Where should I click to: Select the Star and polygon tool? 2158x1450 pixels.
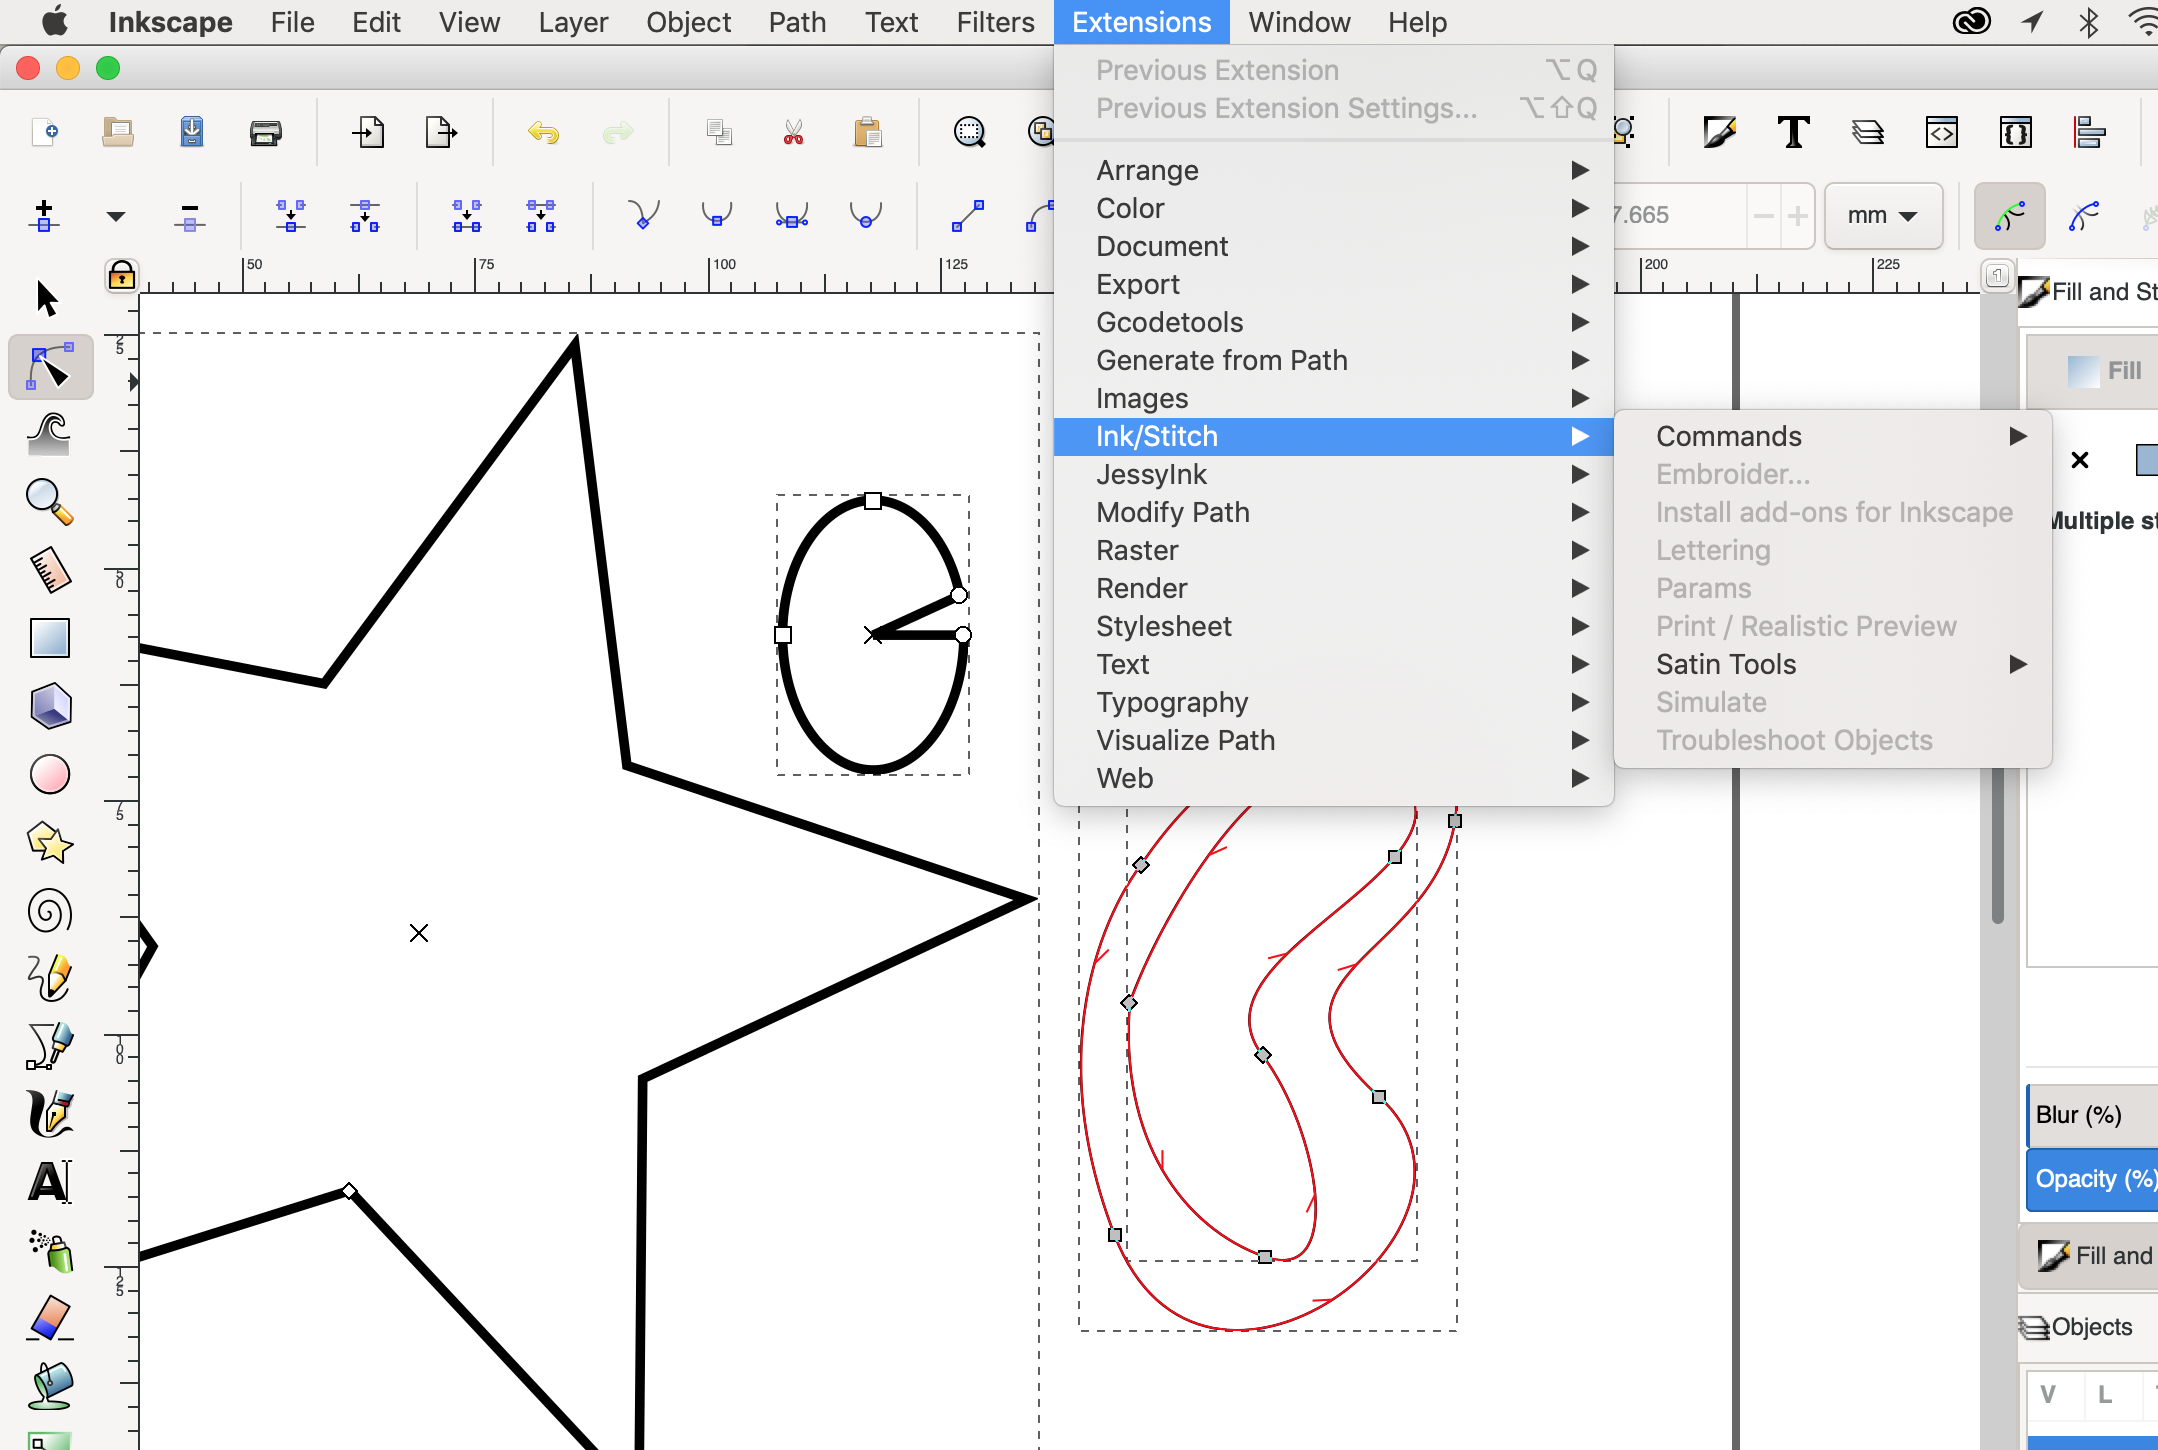point(49,843)
